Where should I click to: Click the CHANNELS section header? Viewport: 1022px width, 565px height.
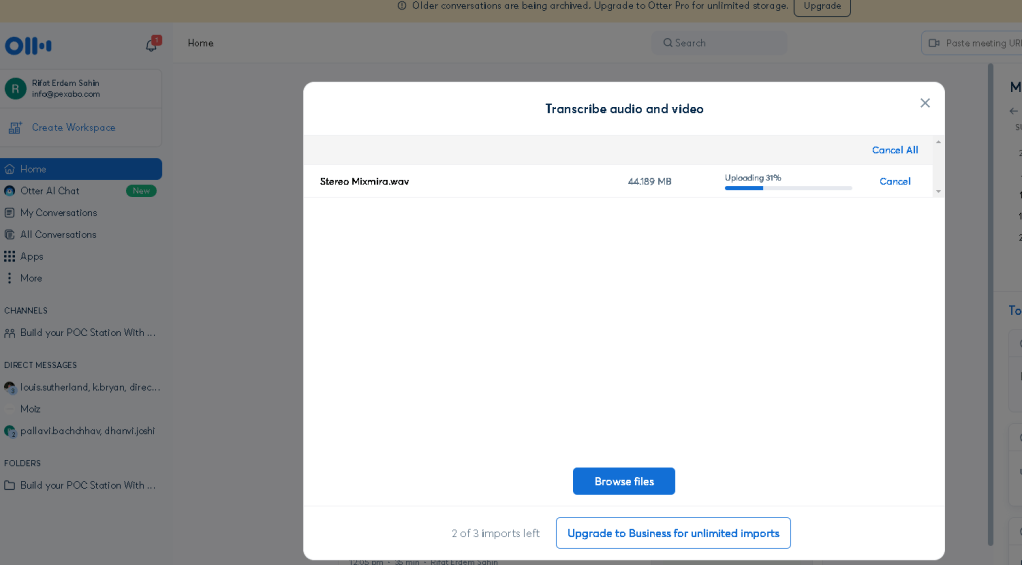tap(26, 311)
